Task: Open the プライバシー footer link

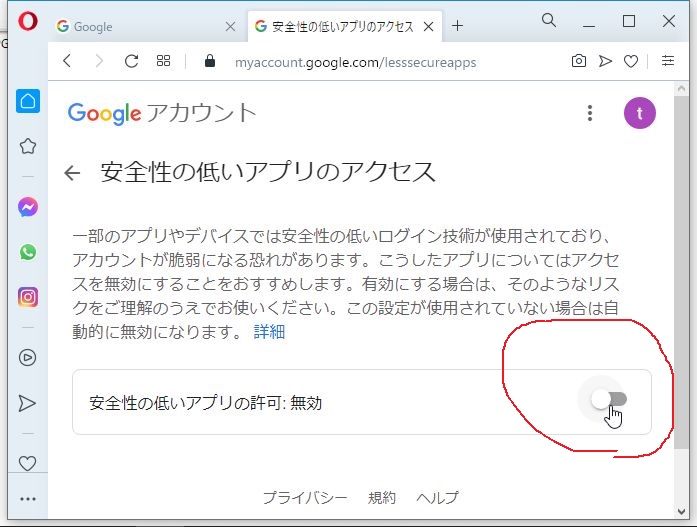Action: (304, 498)
